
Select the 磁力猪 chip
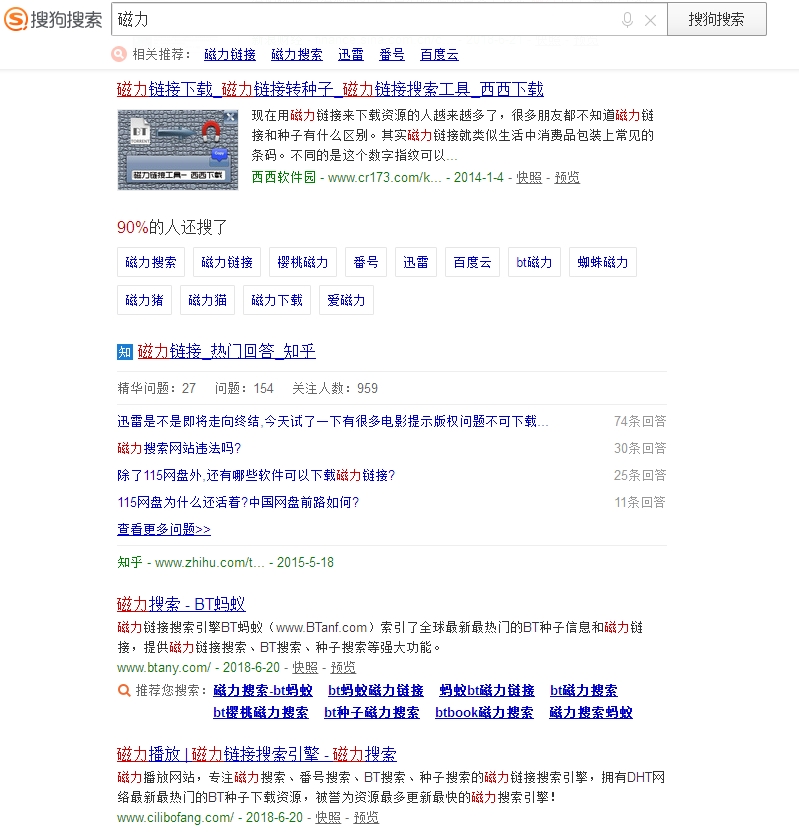coord(144,301)
